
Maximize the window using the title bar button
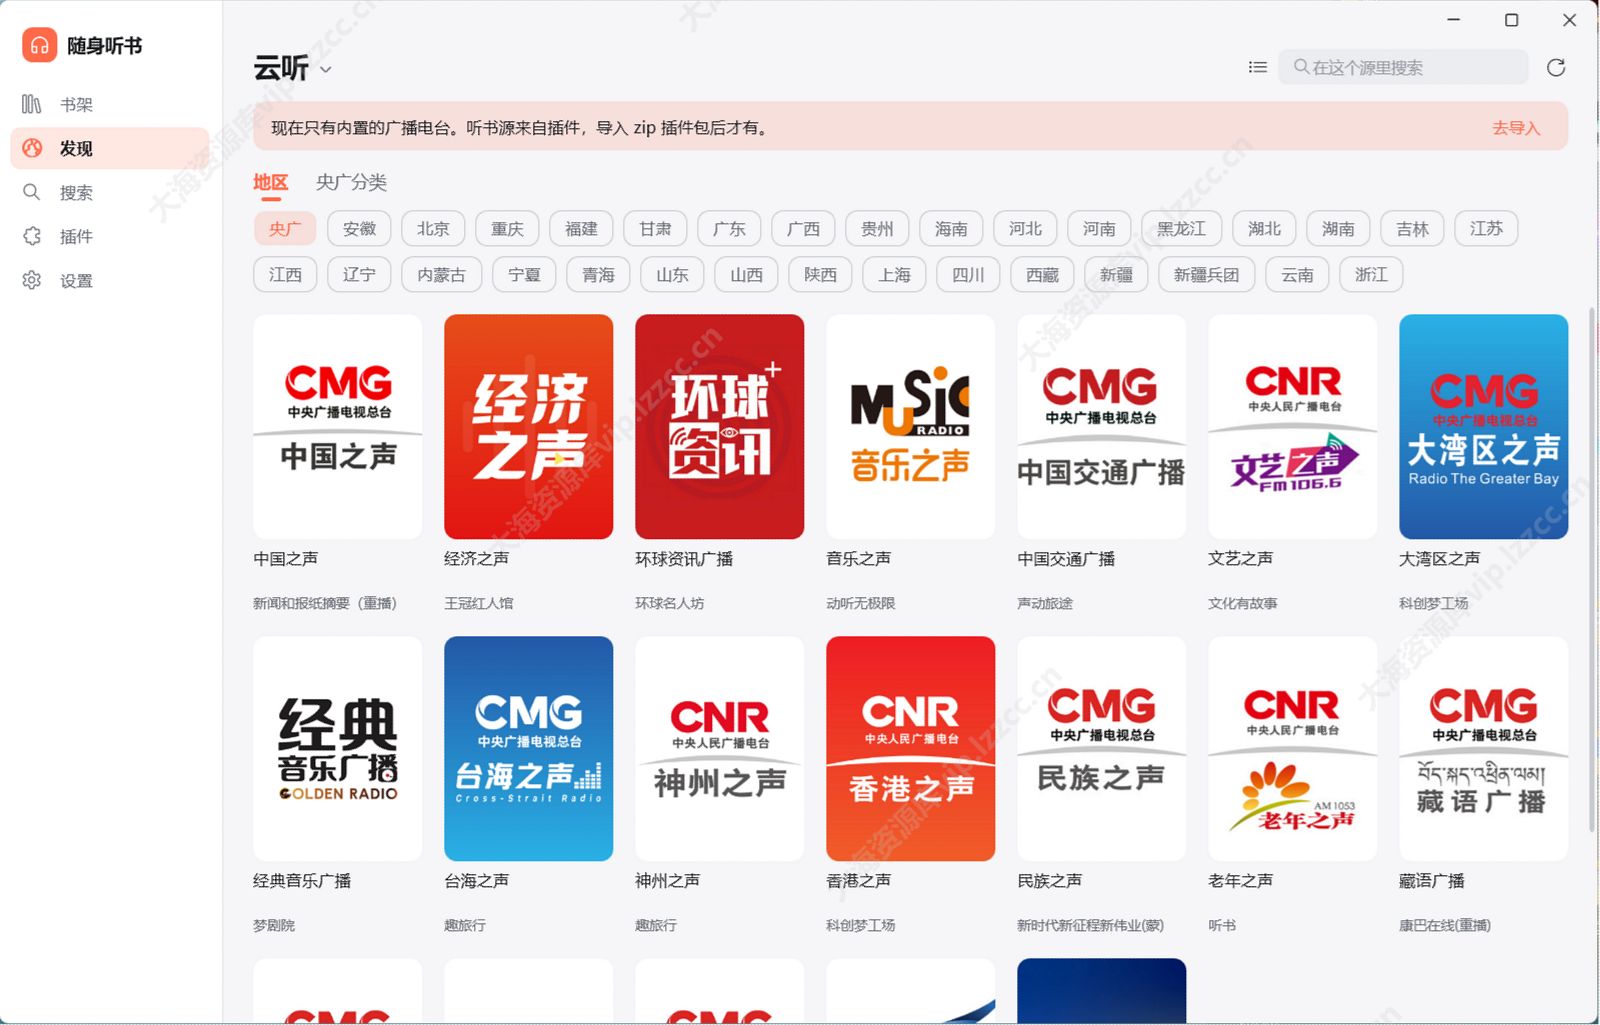tap(1511, 20)
